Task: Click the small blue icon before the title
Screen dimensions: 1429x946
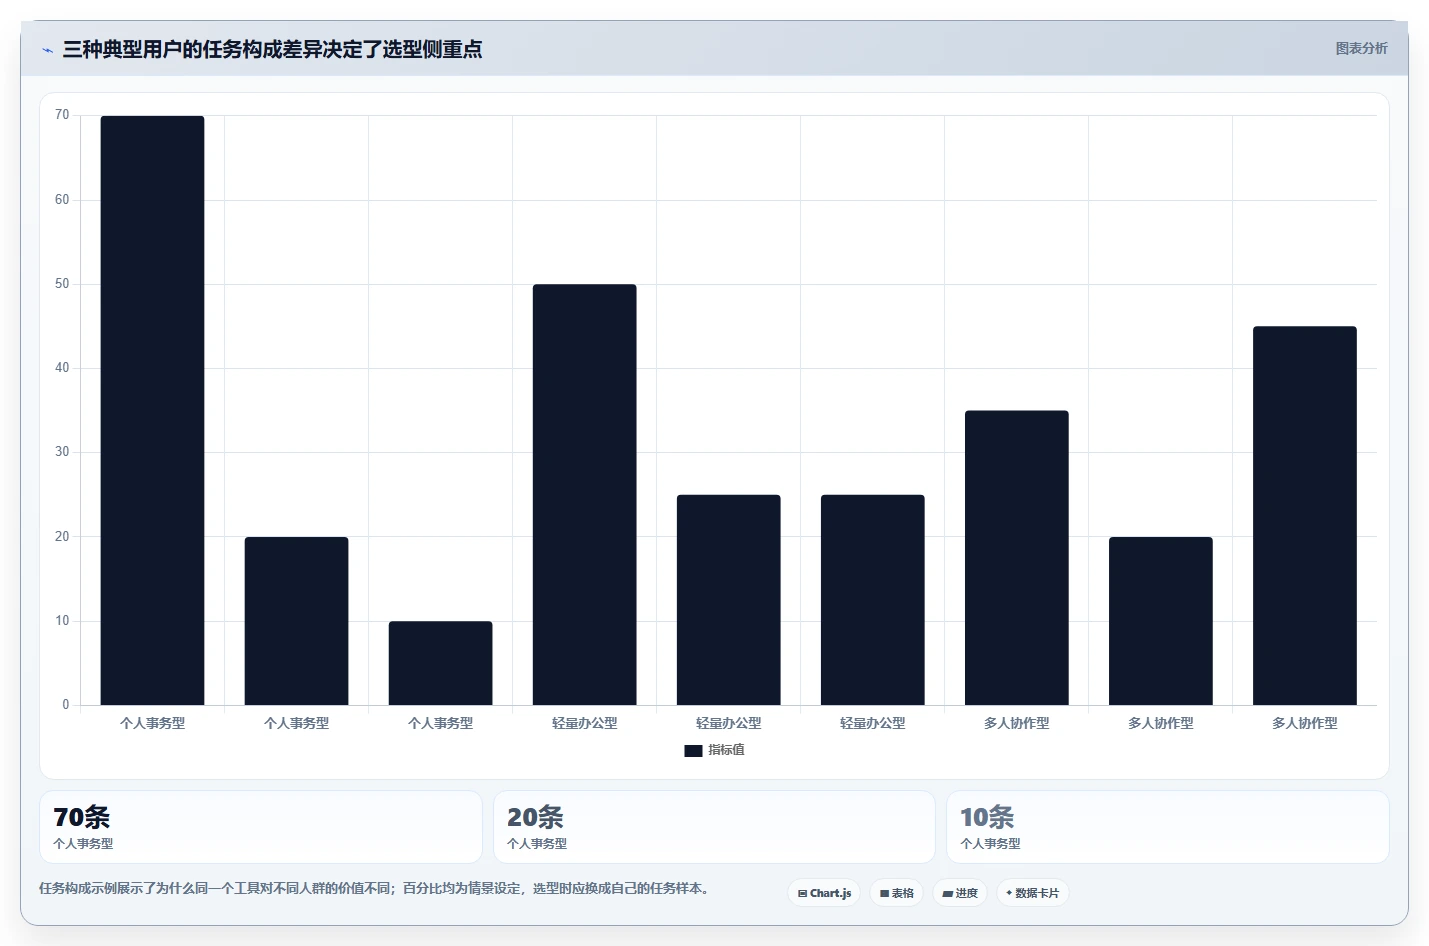Action: click(48, 50)
